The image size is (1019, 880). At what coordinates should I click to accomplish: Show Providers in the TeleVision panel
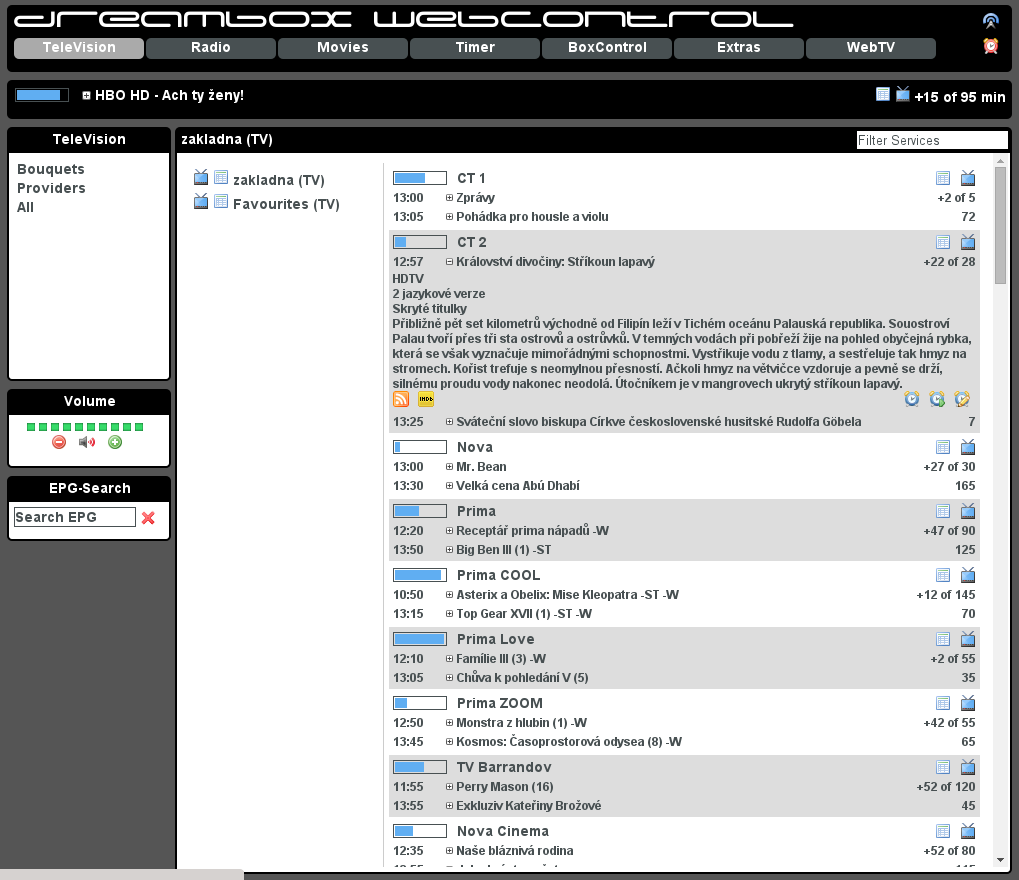coord(51,188)
